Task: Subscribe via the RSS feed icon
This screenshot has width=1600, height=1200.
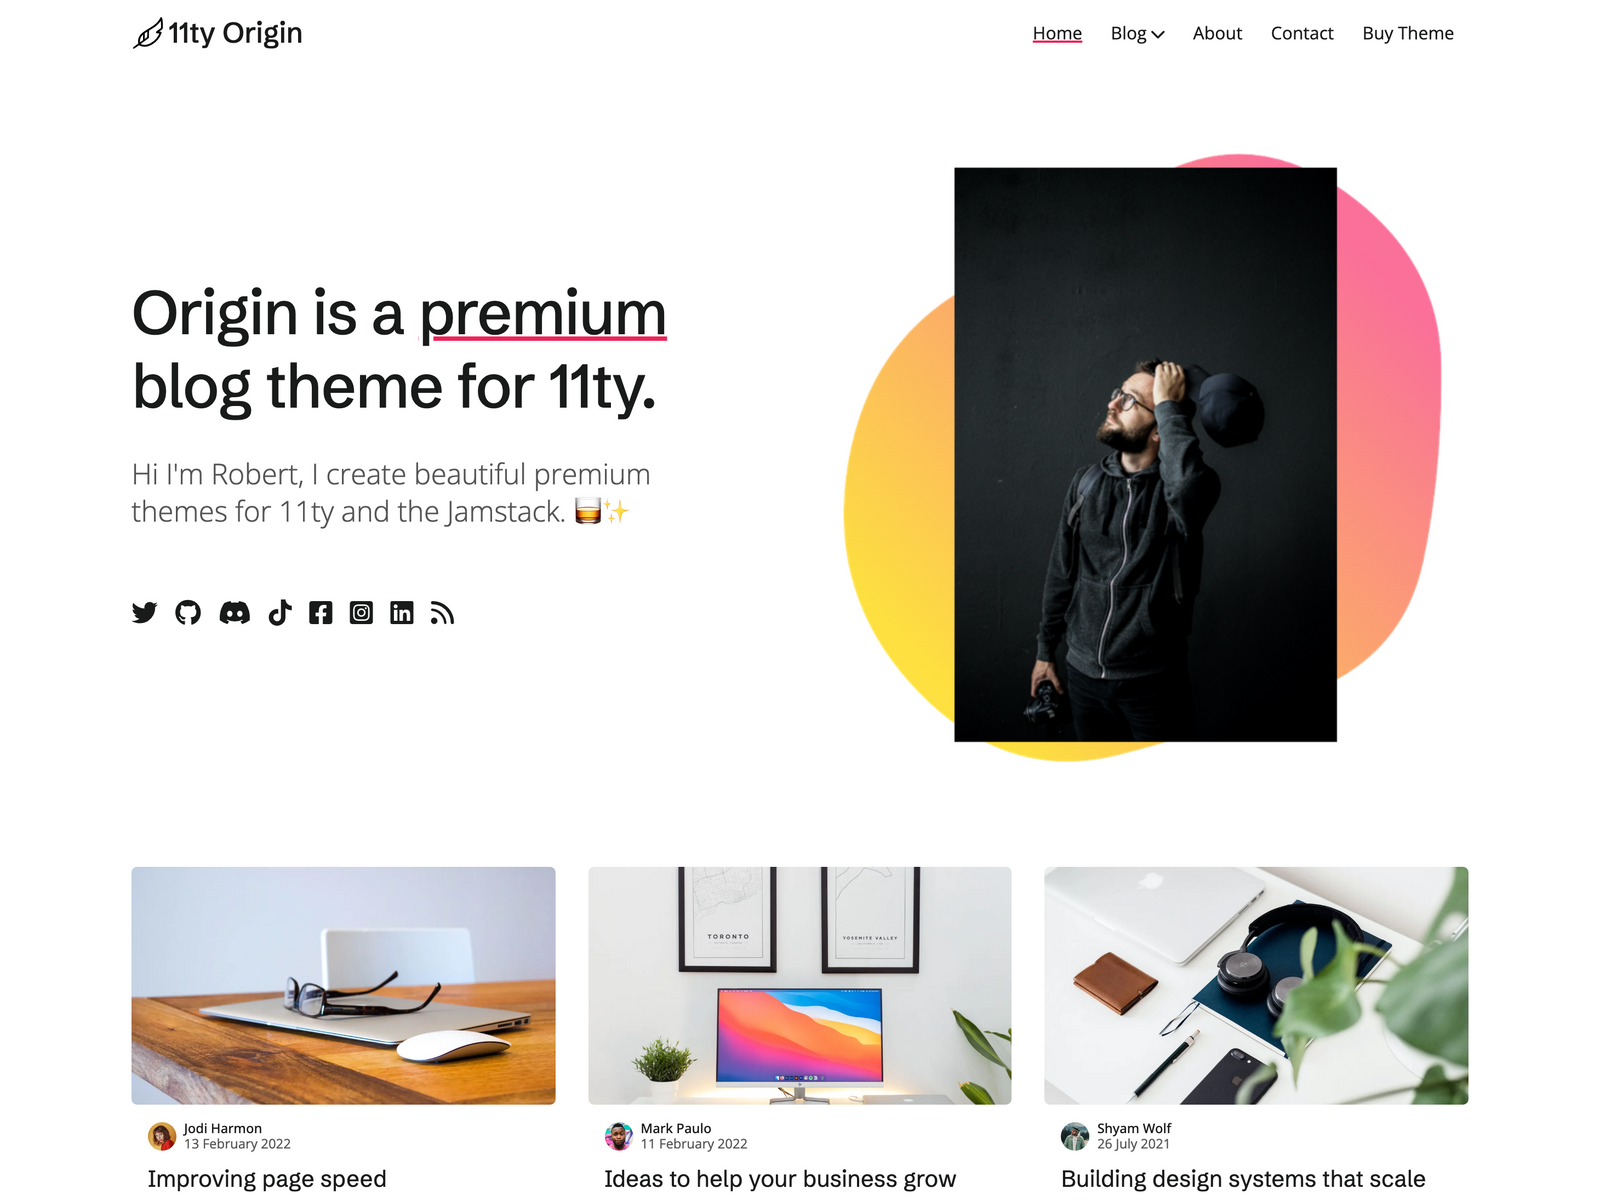Action: coord(442,613)
